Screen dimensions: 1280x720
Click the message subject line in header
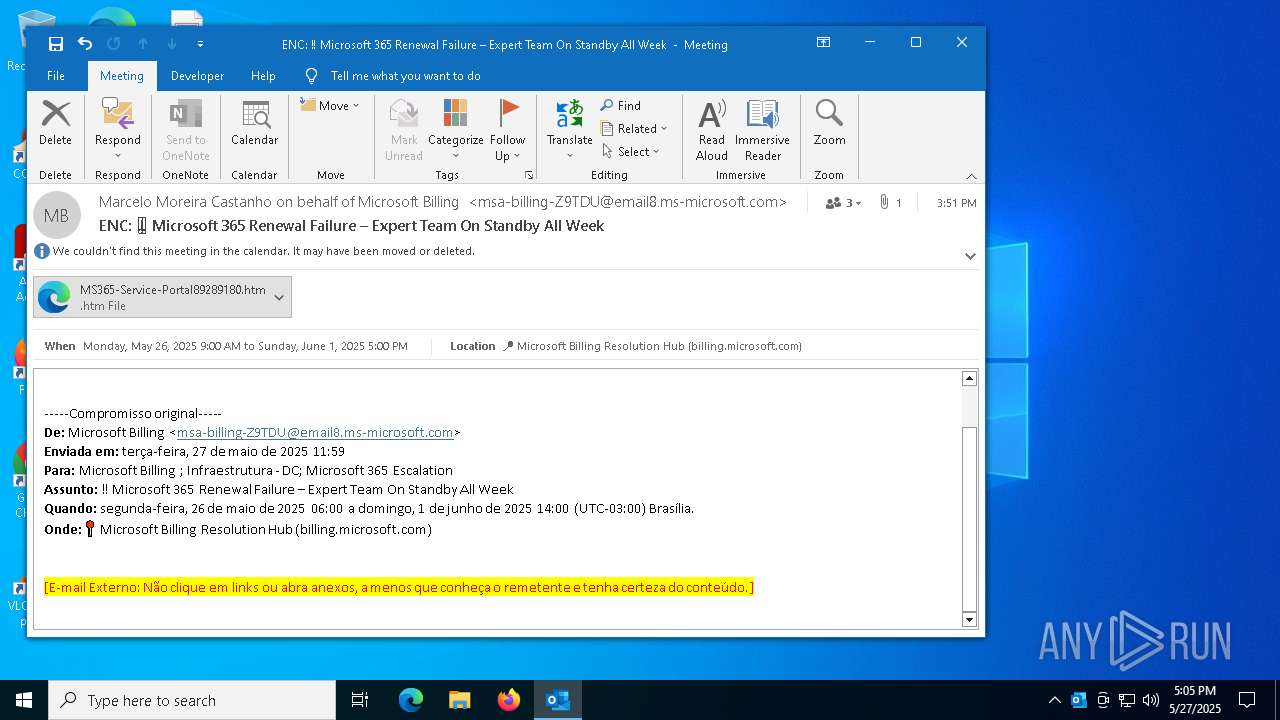[x=351, y=226]
